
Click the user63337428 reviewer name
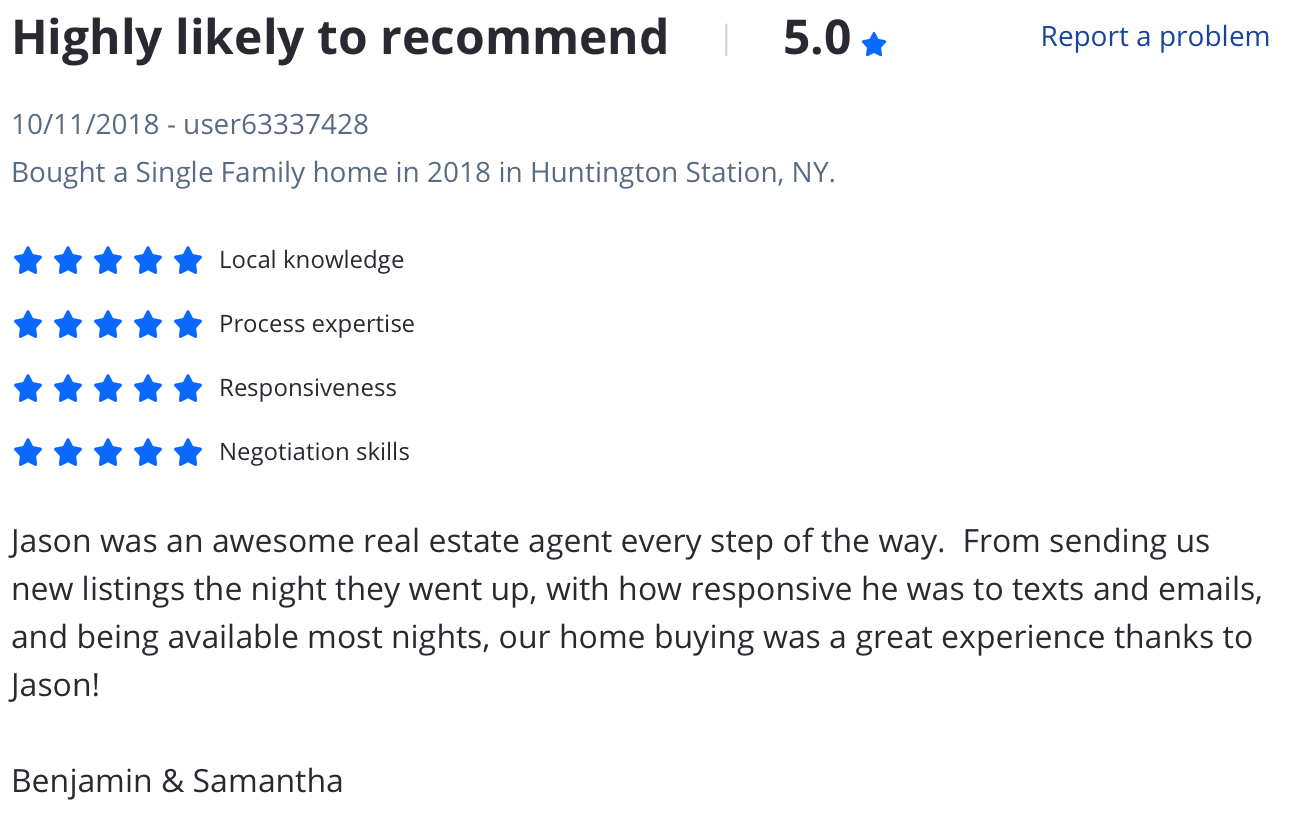(x=276, y=125)
